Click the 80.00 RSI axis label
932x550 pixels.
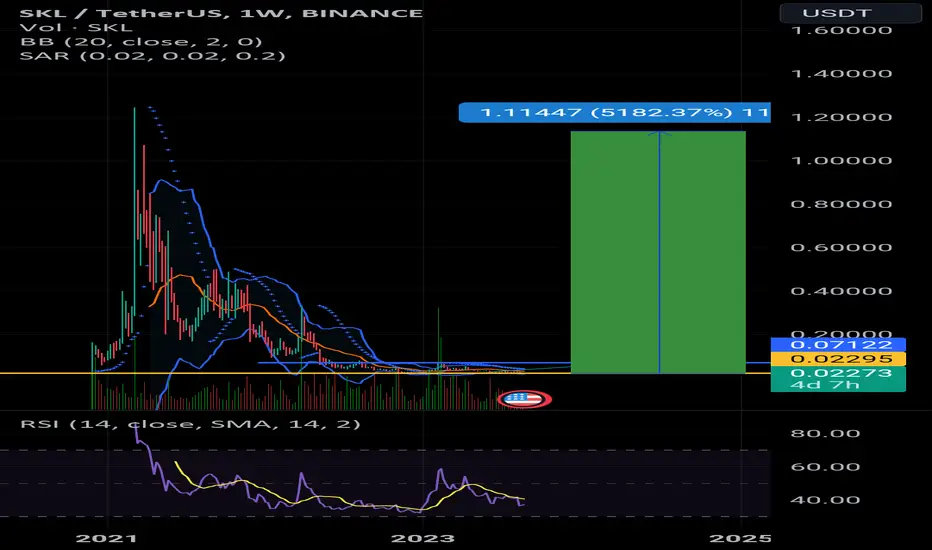click(x=826, y=433)
